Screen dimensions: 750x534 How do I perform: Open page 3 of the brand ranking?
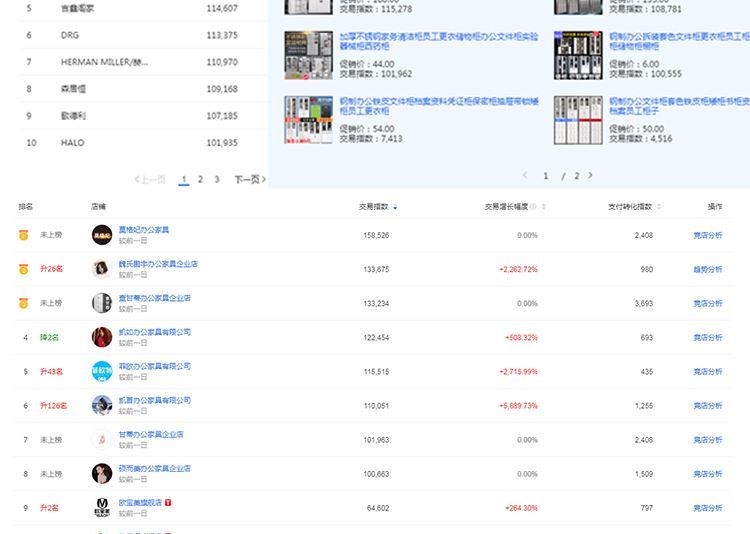click(x=217, y=180)
